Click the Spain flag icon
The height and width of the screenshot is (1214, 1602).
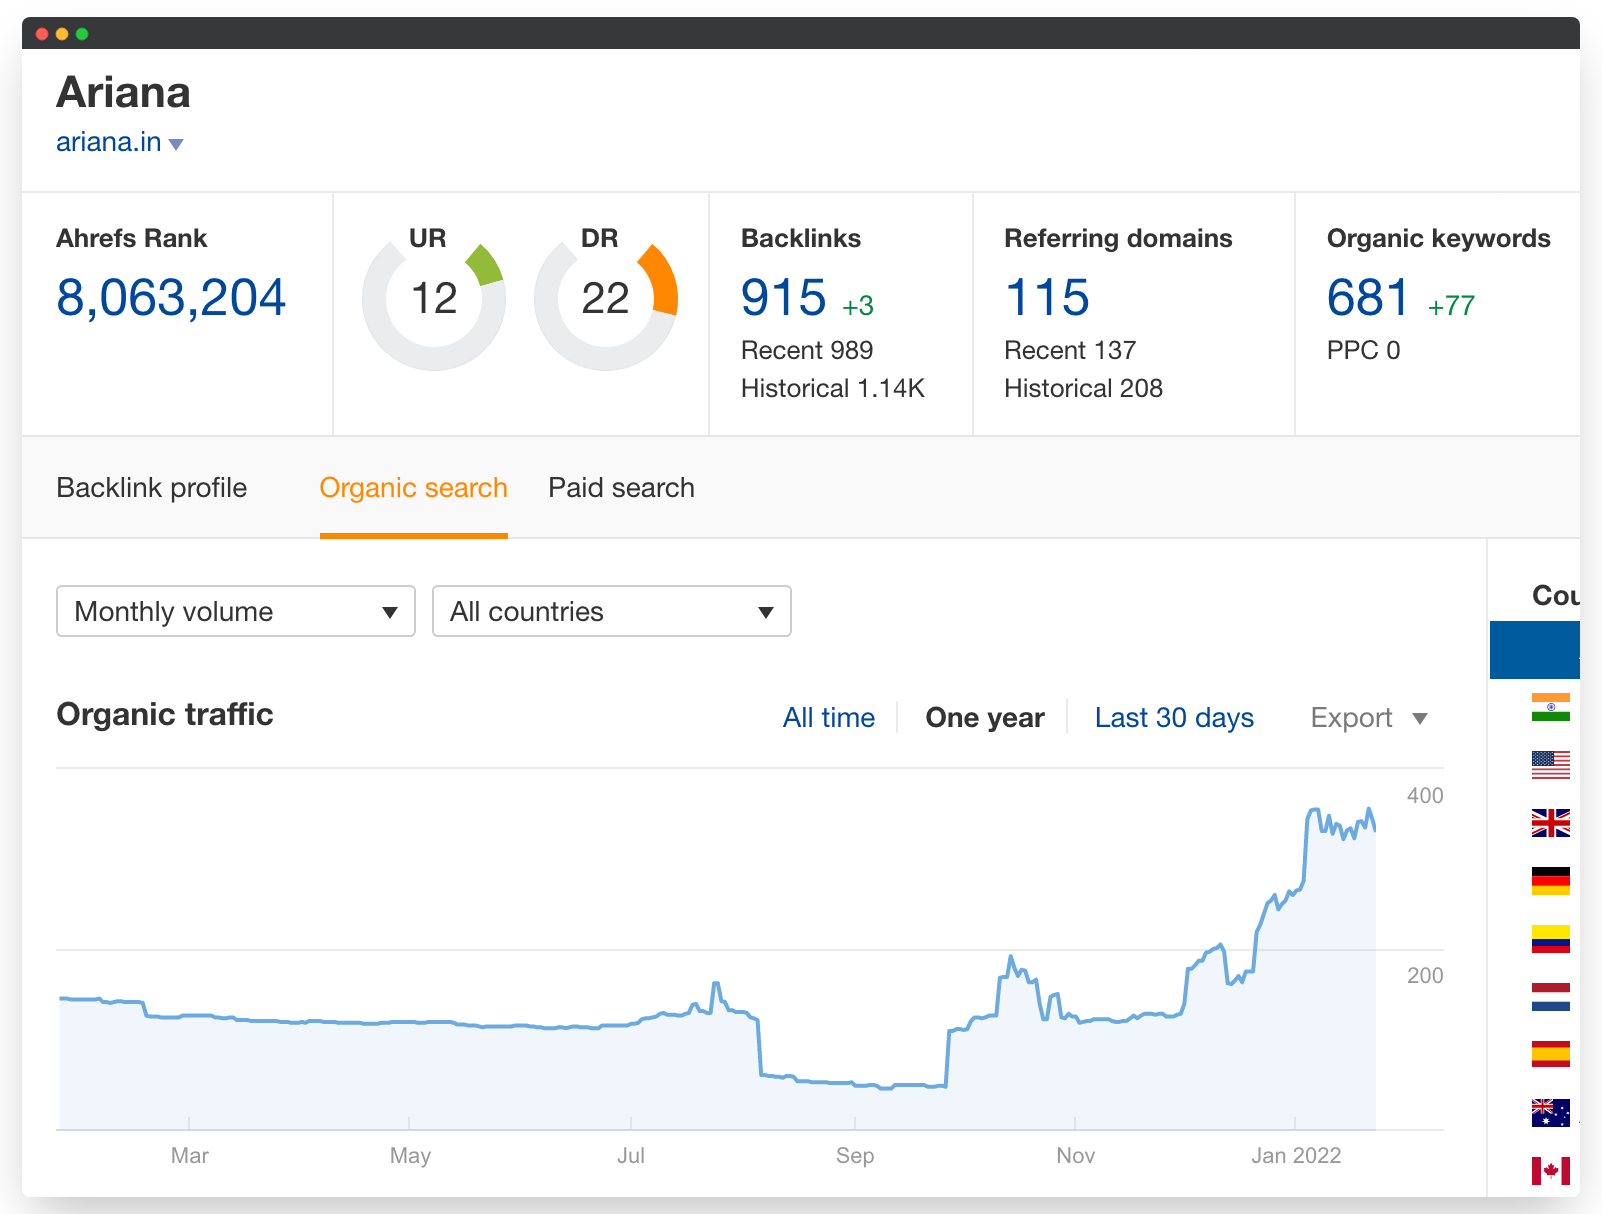click(1550, 1054)
